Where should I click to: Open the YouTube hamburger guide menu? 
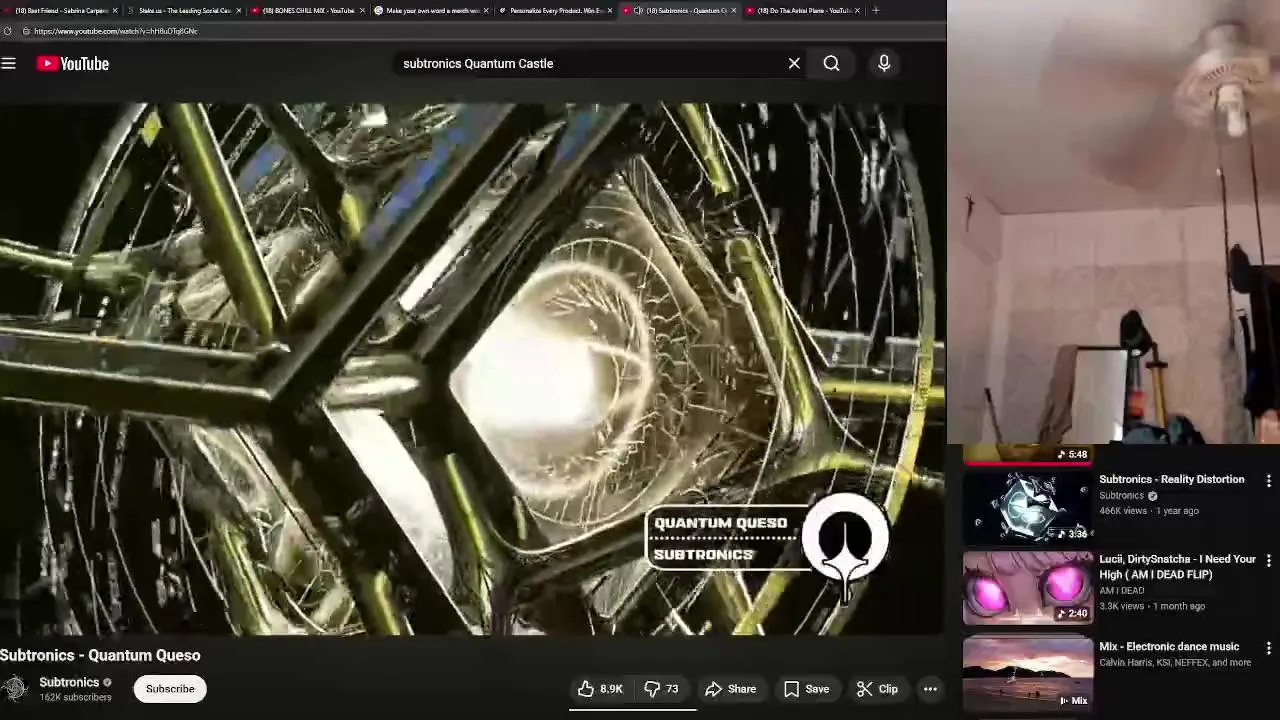[x=9, y=63]
